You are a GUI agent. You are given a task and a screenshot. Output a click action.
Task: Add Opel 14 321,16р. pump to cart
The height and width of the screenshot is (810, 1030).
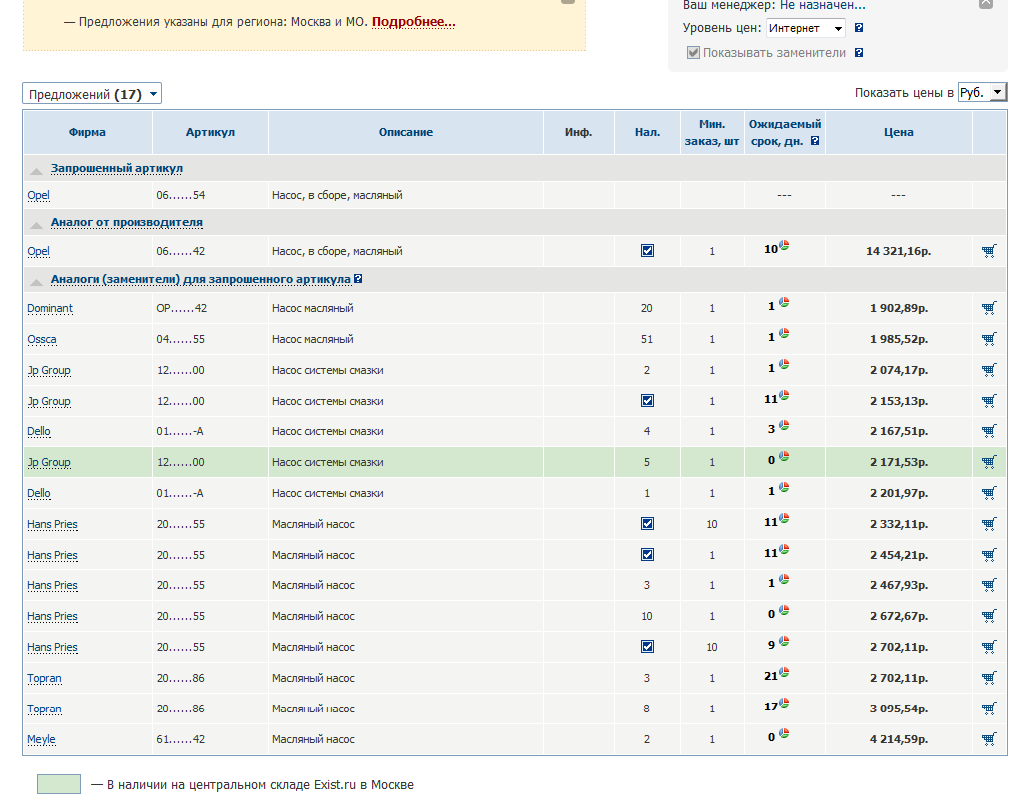tap(989, 251)
